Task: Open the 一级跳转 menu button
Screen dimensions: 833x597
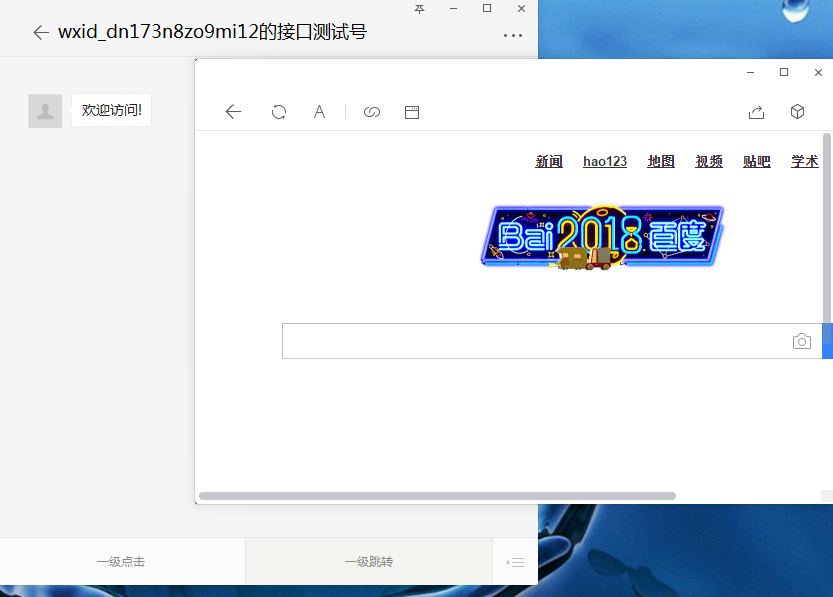Action: coord(369,561)
